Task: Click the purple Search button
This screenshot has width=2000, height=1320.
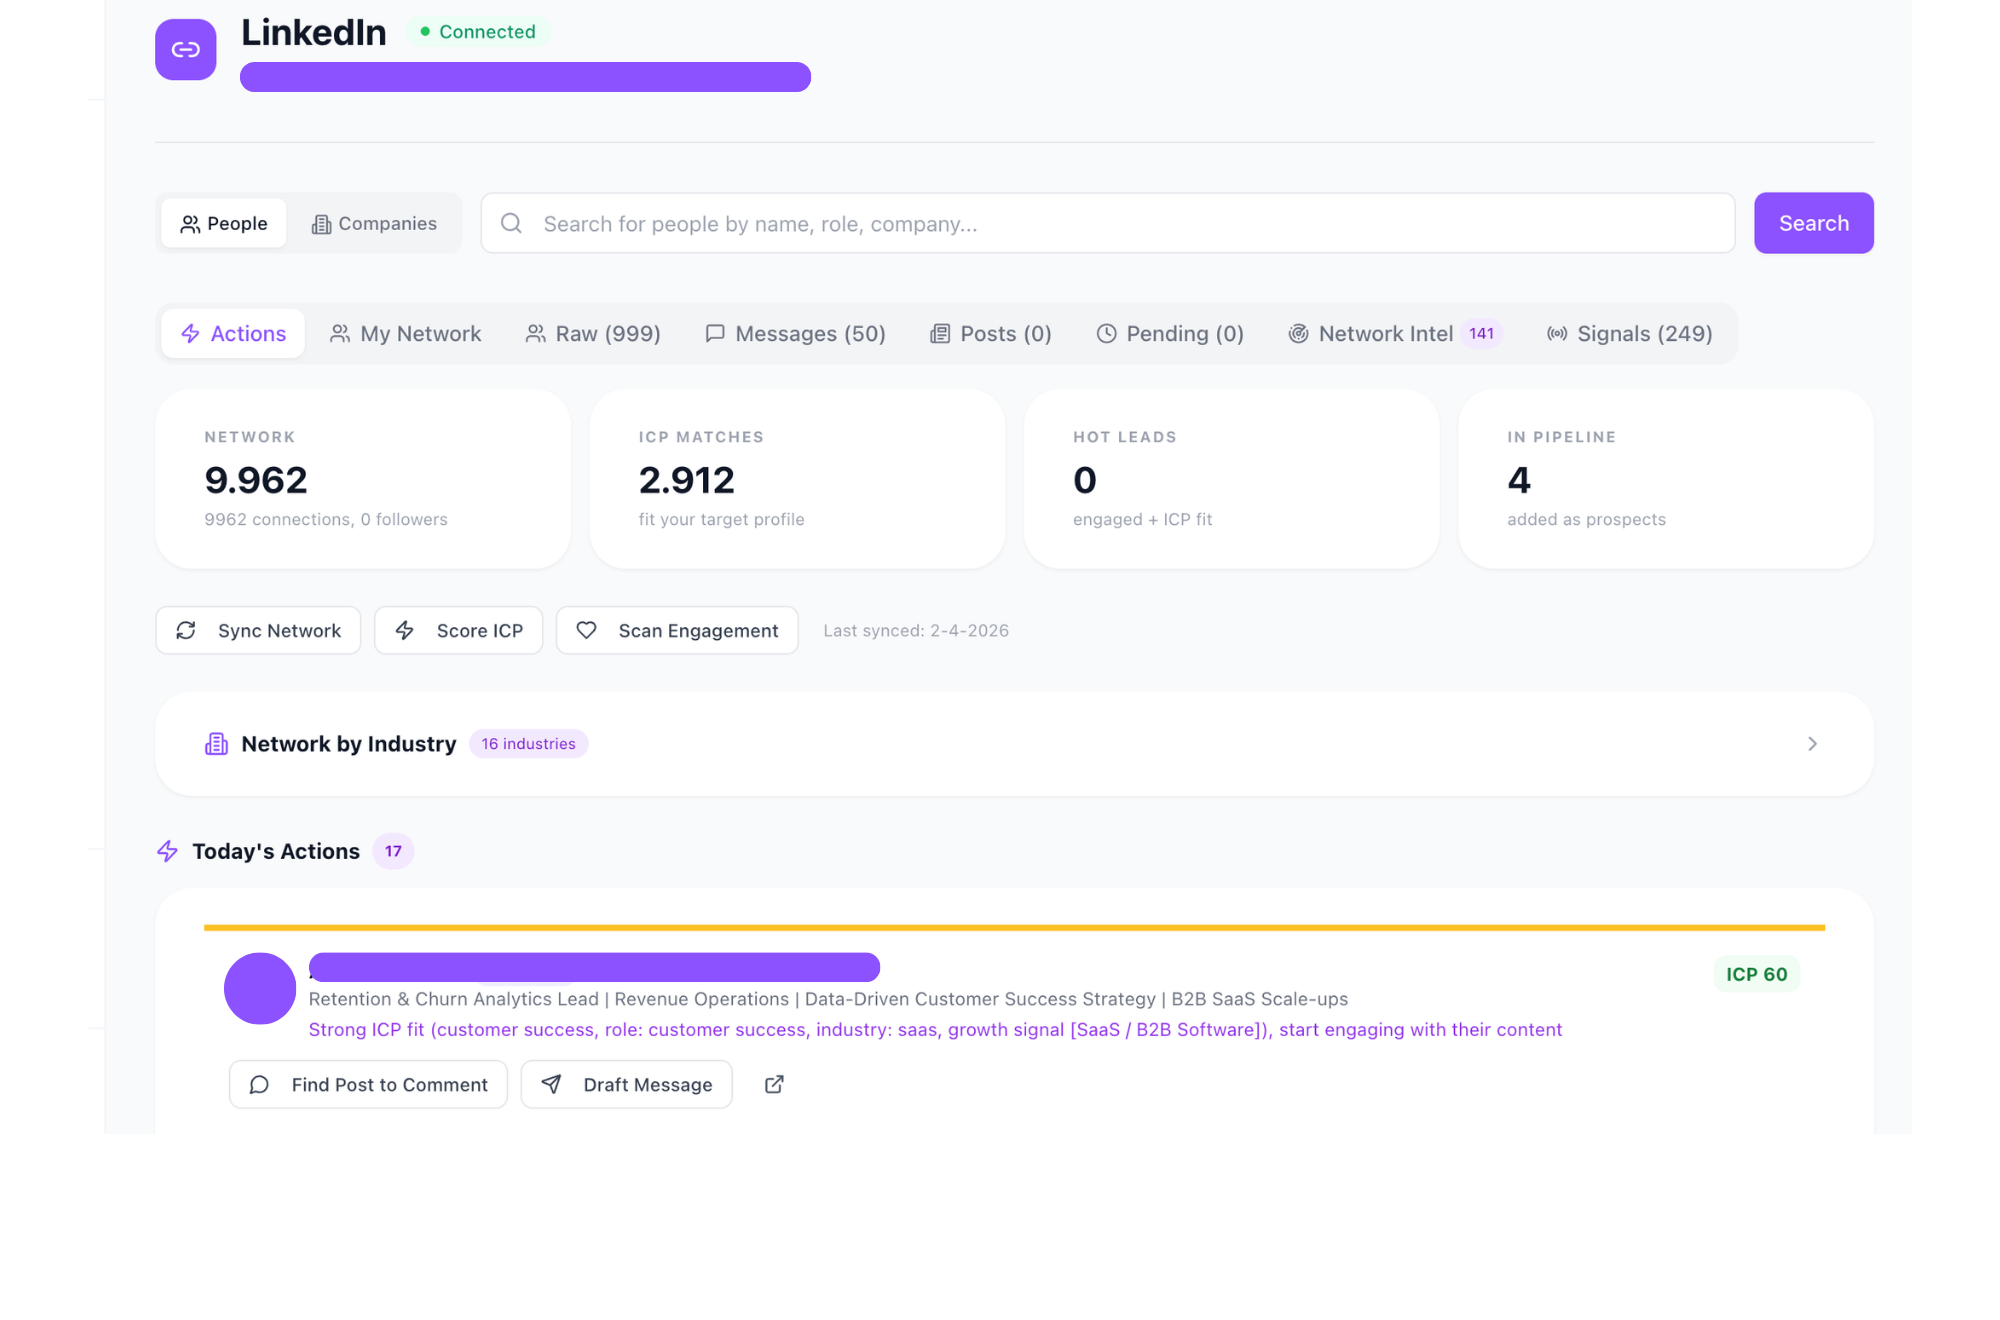Action: pos(1813,223)
